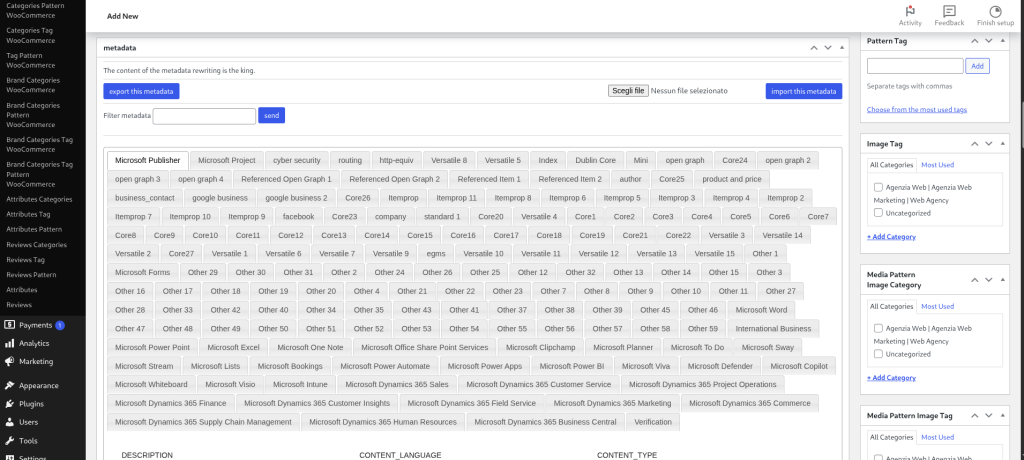This screenshot has width=1024, height=460.
Task: Switch to the Microsoft Project metadata tab
Action: 227,160
